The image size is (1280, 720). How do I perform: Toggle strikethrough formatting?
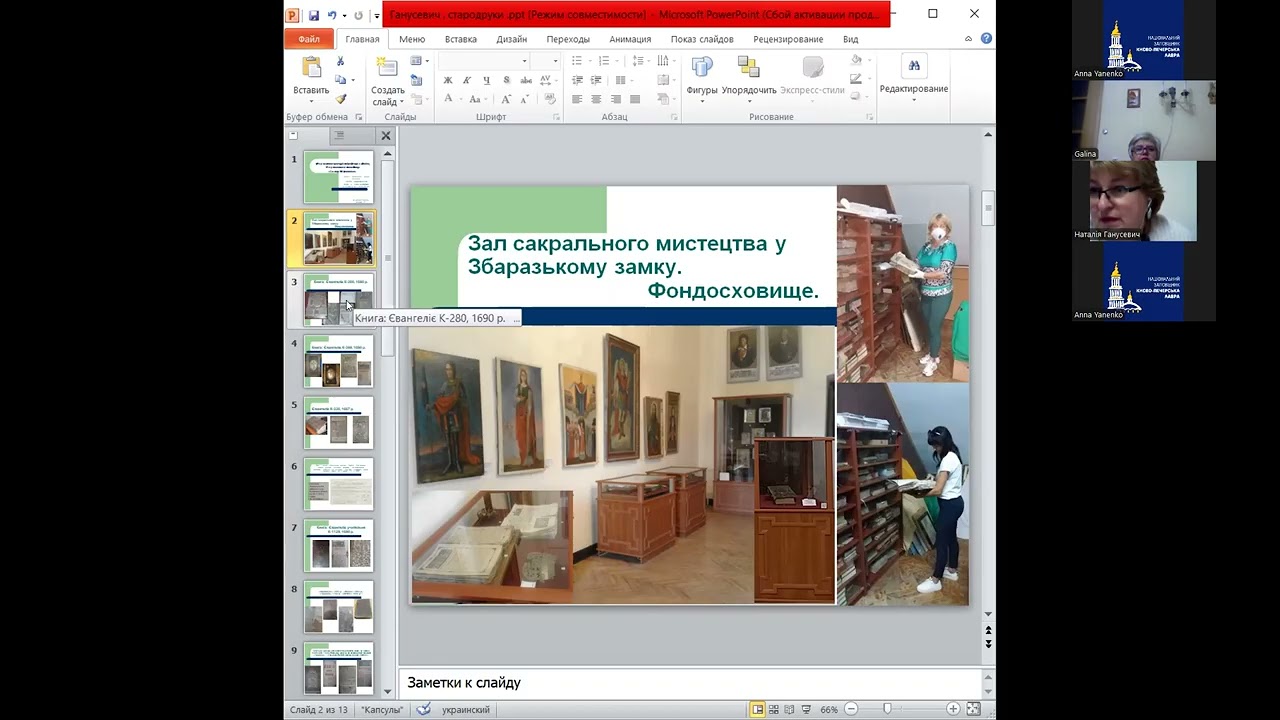[x=524, y=80]
